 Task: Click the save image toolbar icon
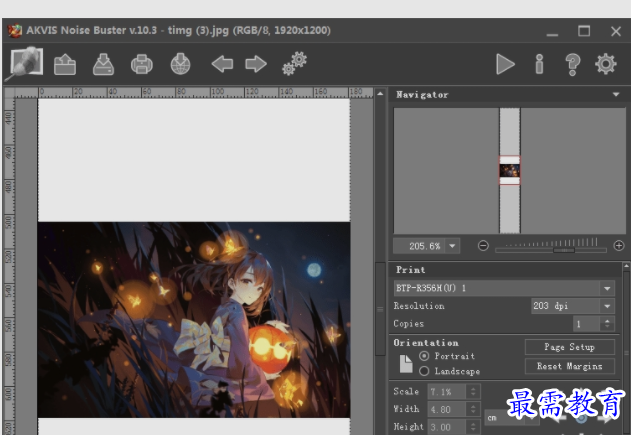pos(103,64)
